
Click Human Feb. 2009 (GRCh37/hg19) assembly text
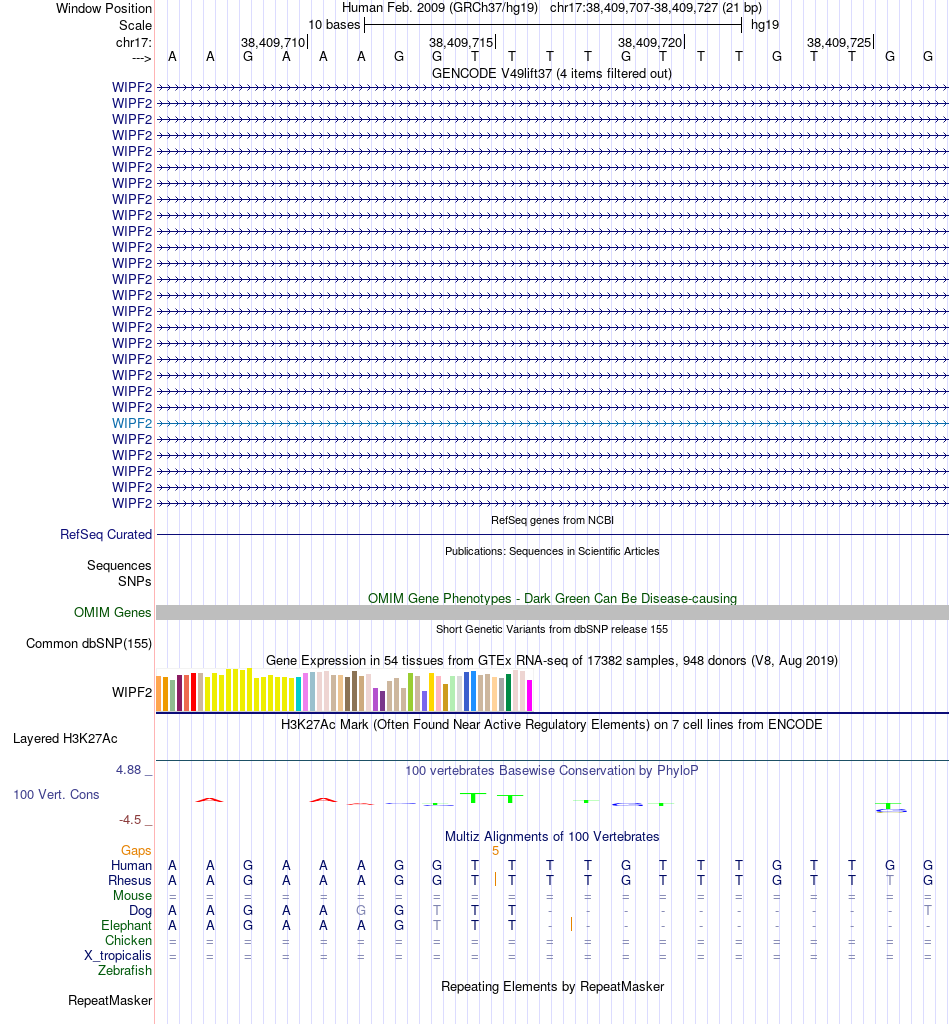point(440,8)
